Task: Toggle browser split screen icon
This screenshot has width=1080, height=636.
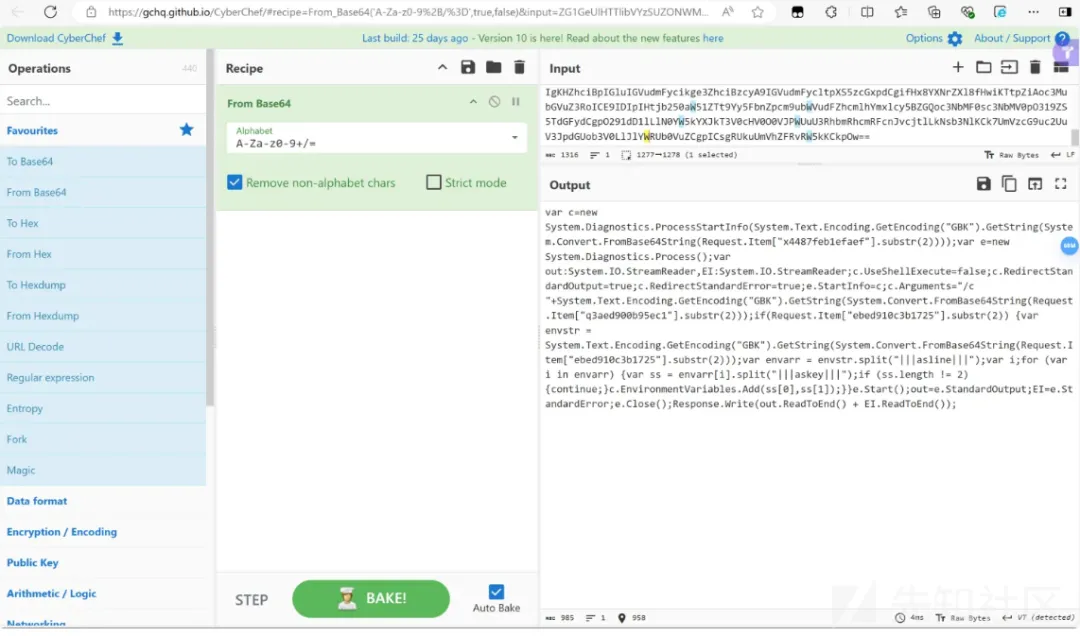Action: click(867, 12)
